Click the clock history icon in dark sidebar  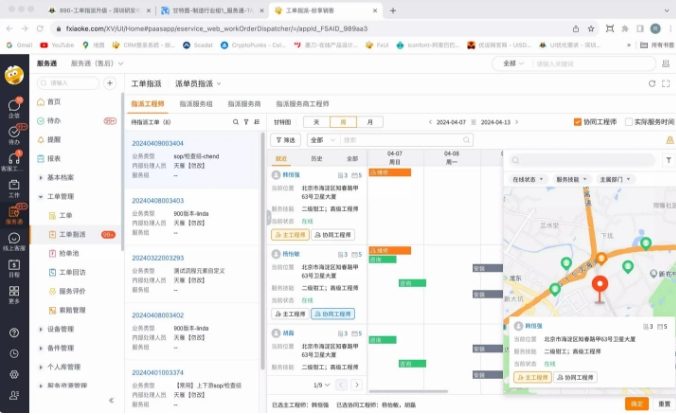click(14, 353)
